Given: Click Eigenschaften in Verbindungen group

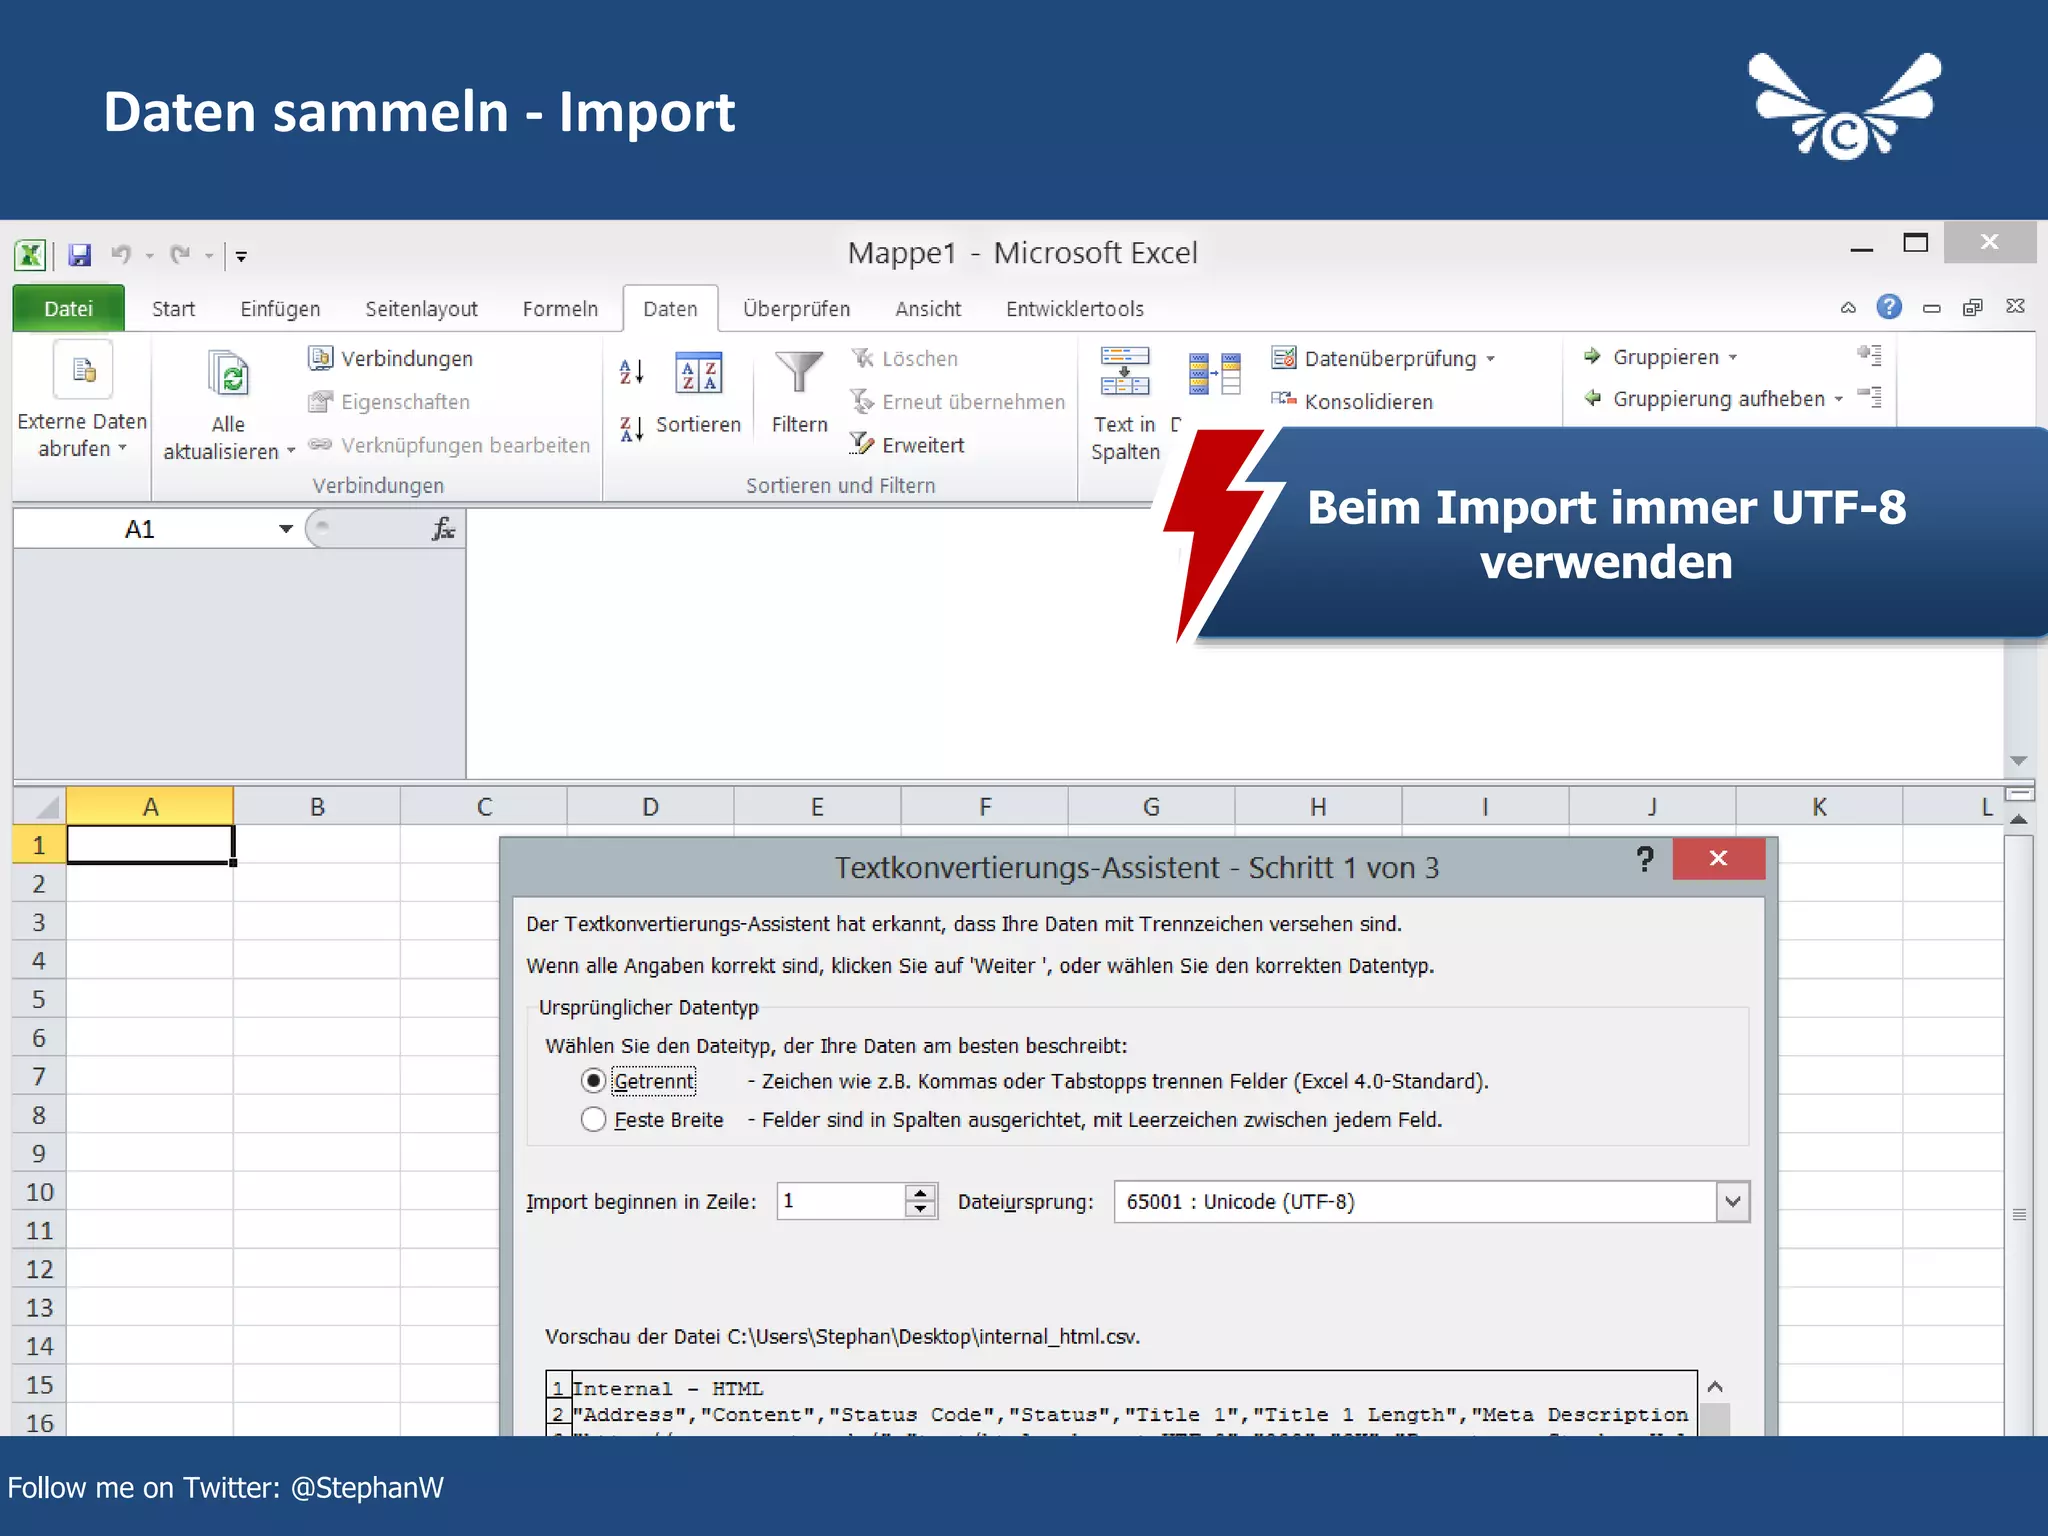Looking at the screenshot, I should click(x=389, y=401).
